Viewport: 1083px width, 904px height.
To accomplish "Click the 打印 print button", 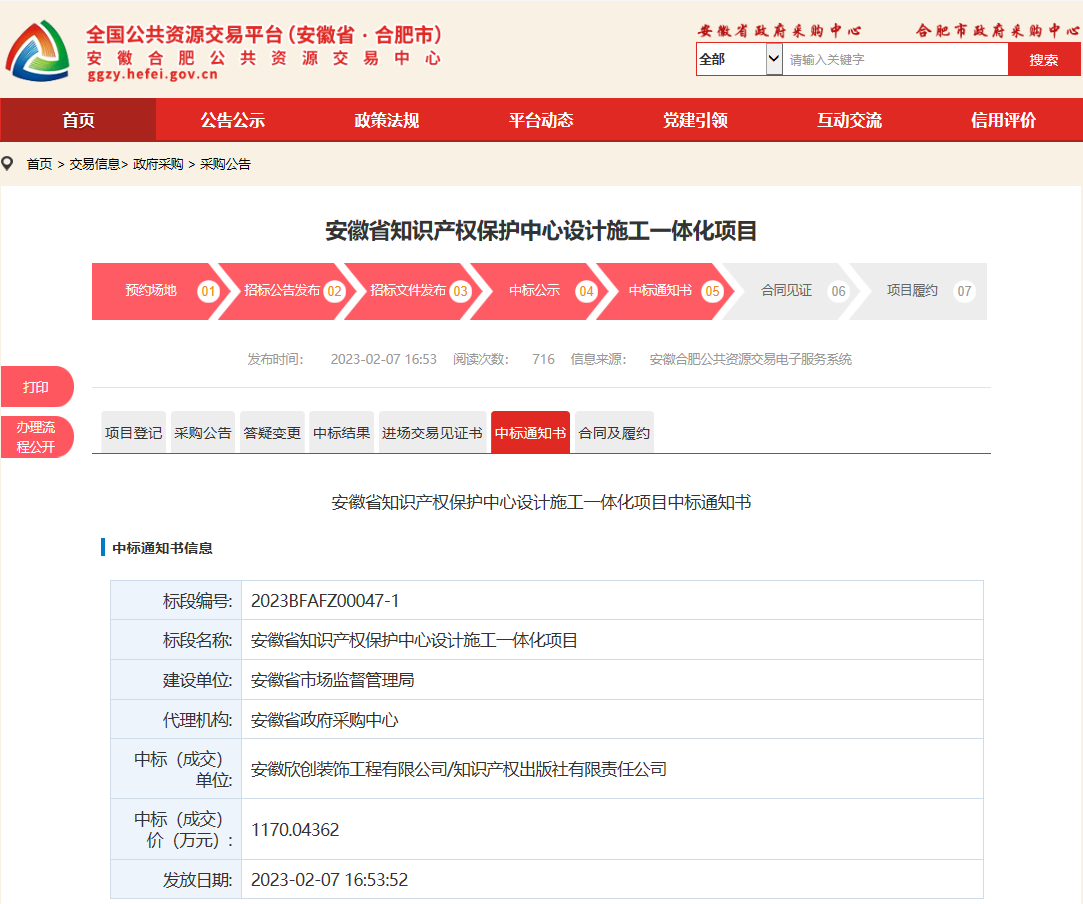I will coord(36,387).
